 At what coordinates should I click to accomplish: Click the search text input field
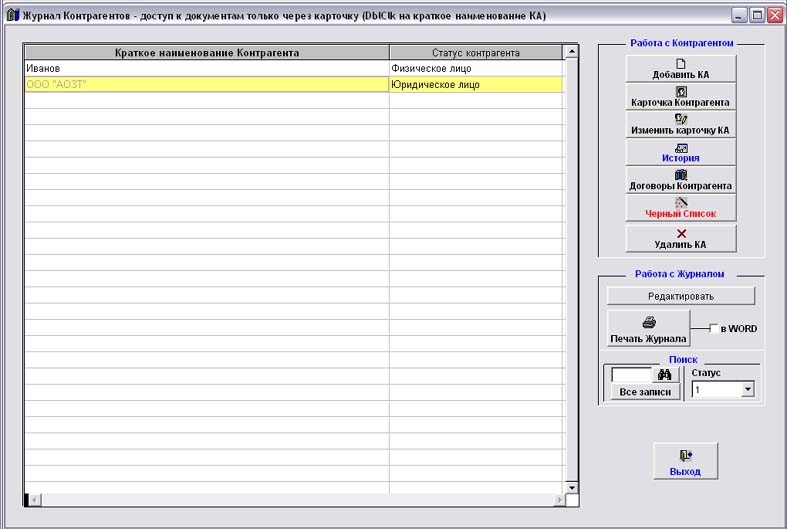(x=631, y=374)
